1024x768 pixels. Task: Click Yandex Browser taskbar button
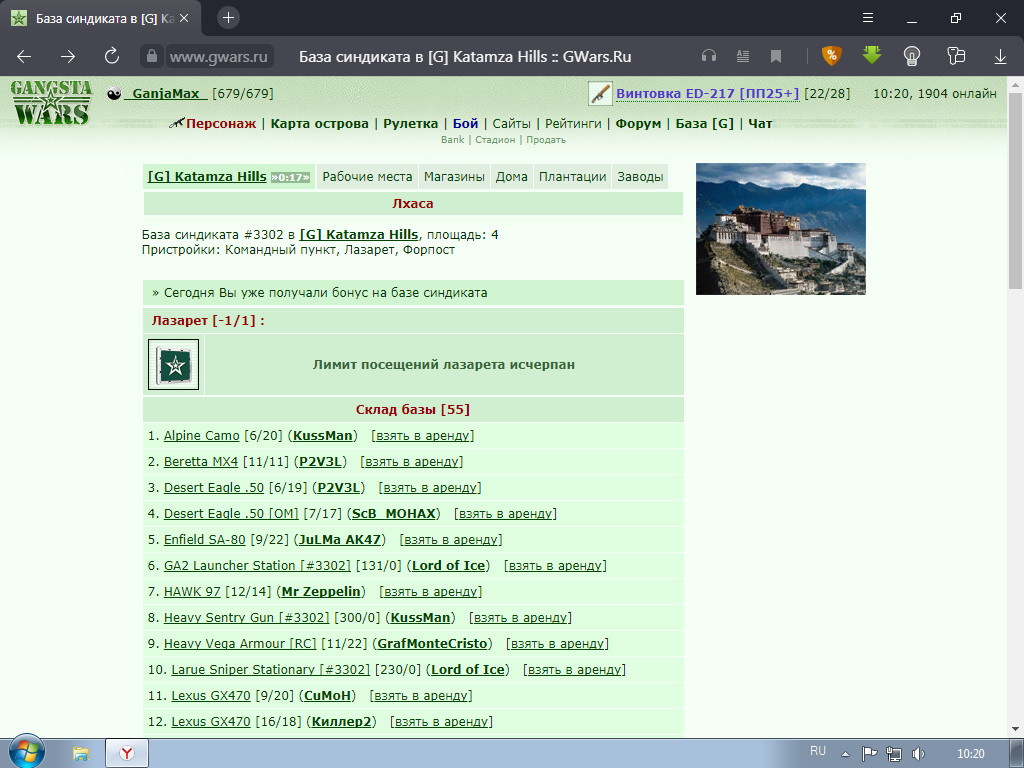click(x=127, y=753)
